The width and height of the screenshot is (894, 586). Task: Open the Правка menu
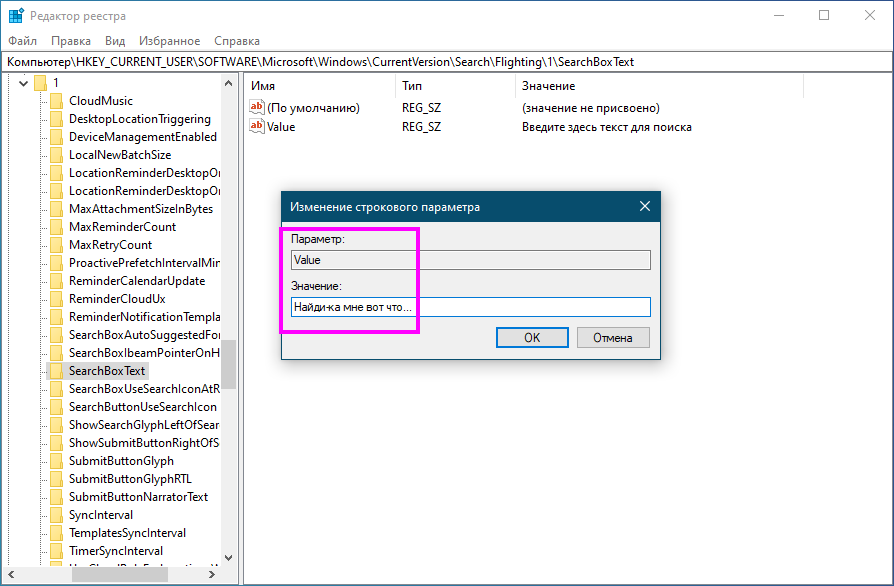click(x=71, y=41)
